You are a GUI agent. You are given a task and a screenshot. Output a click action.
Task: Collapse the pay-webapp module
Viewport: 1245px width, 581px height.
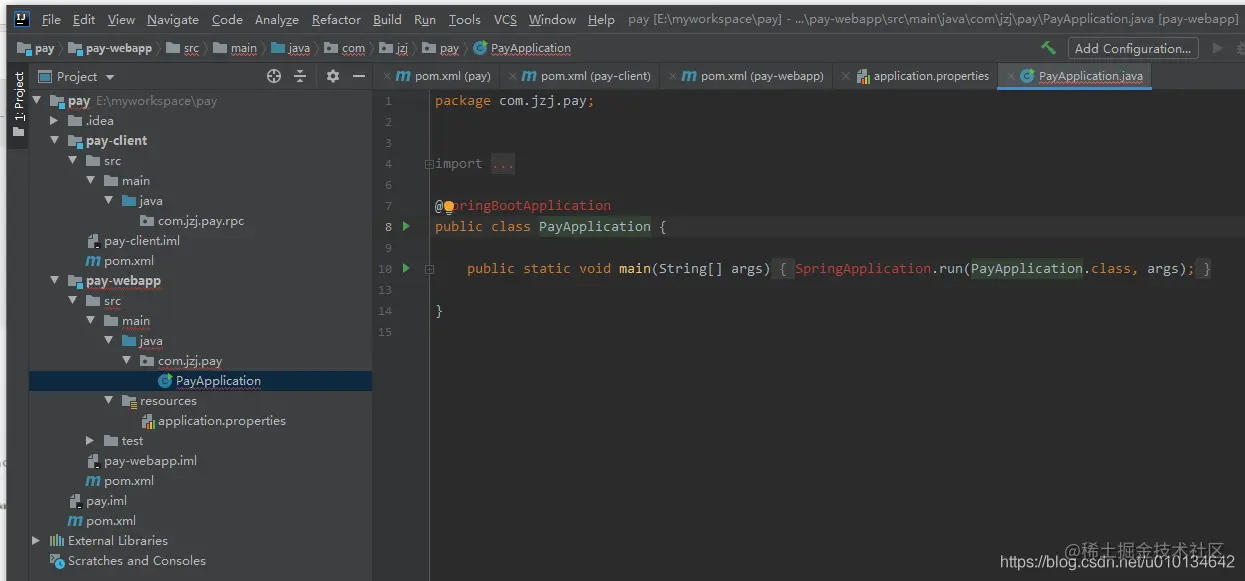tap(55, 281)
